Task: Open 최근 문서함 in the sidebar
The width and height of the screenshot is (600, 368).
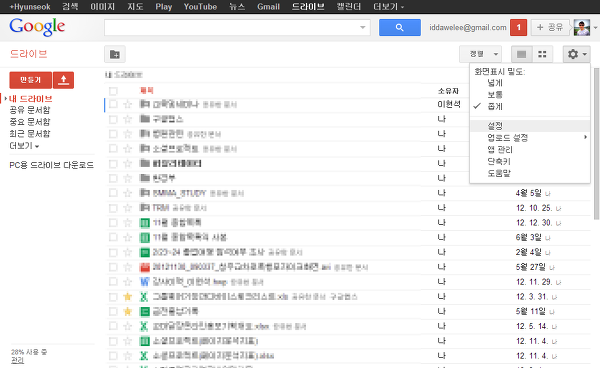Action: pos(30,134)
